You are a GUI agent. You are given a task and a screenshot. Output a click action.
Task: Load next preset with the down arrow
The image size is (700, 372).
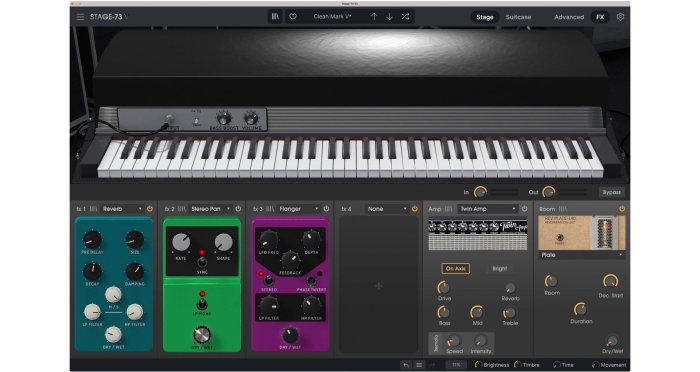(389, 17)
